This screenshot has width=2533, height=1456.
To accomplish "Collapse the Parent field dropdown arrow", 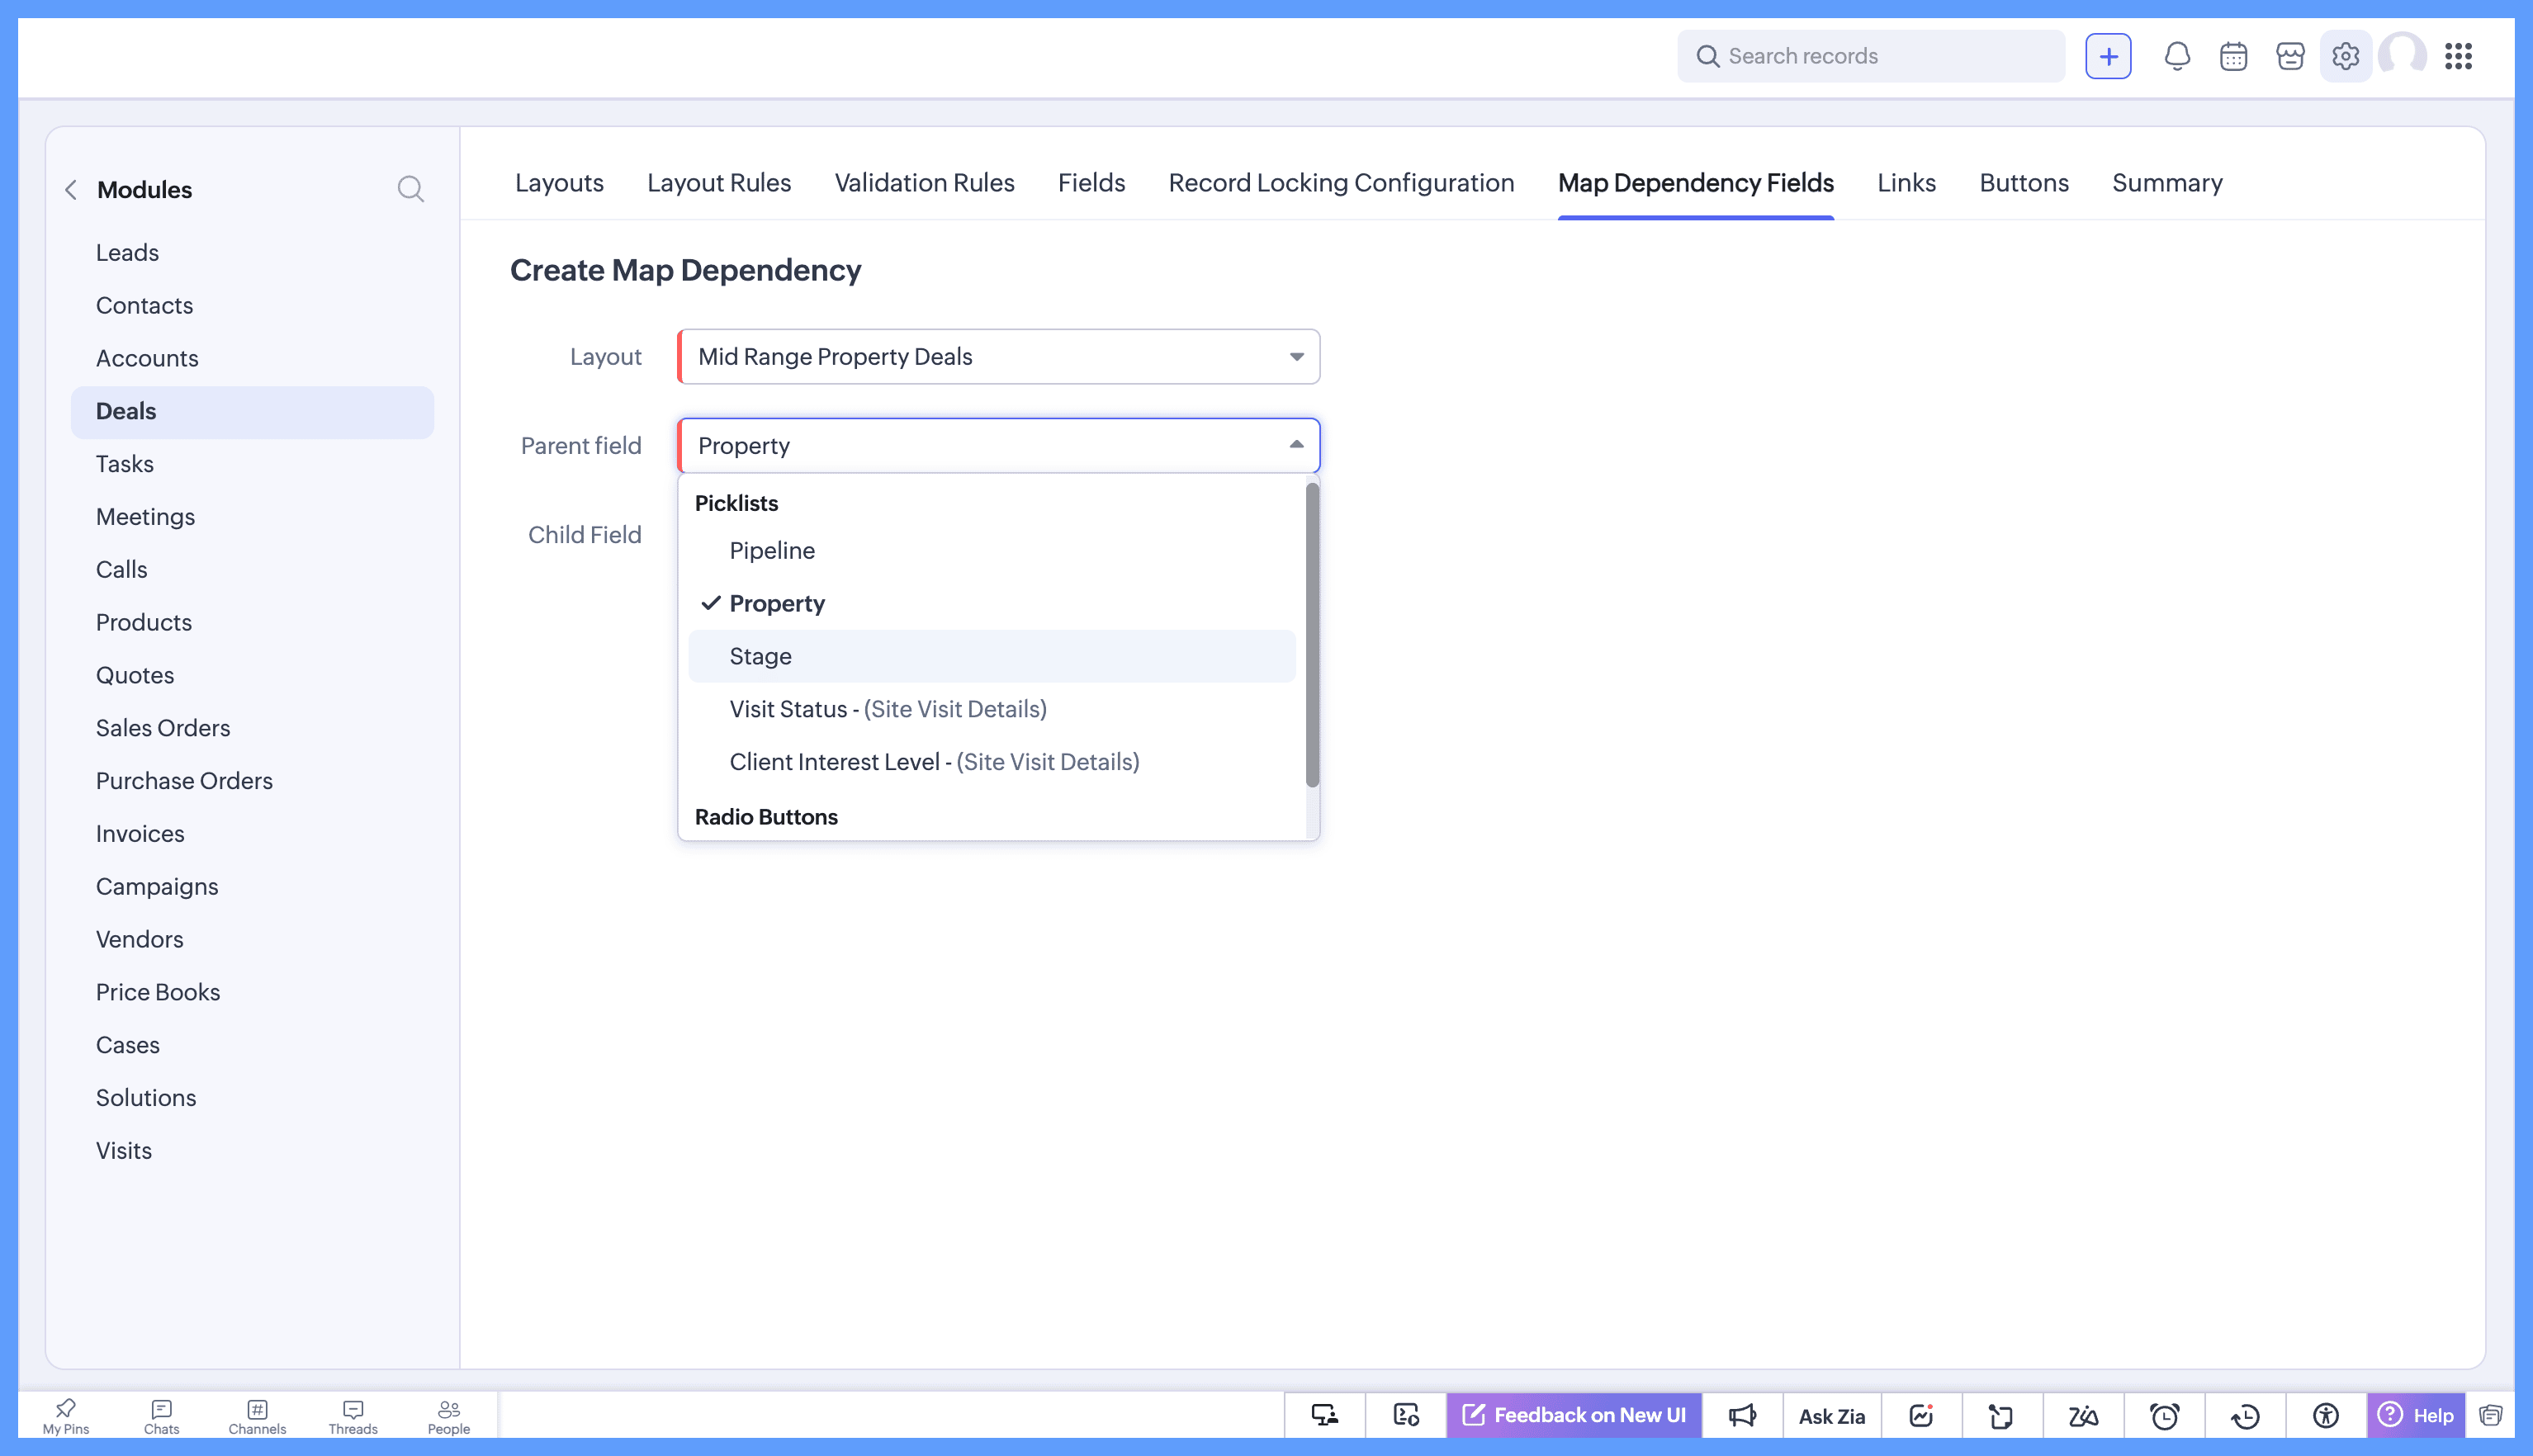I will 1296,445.
